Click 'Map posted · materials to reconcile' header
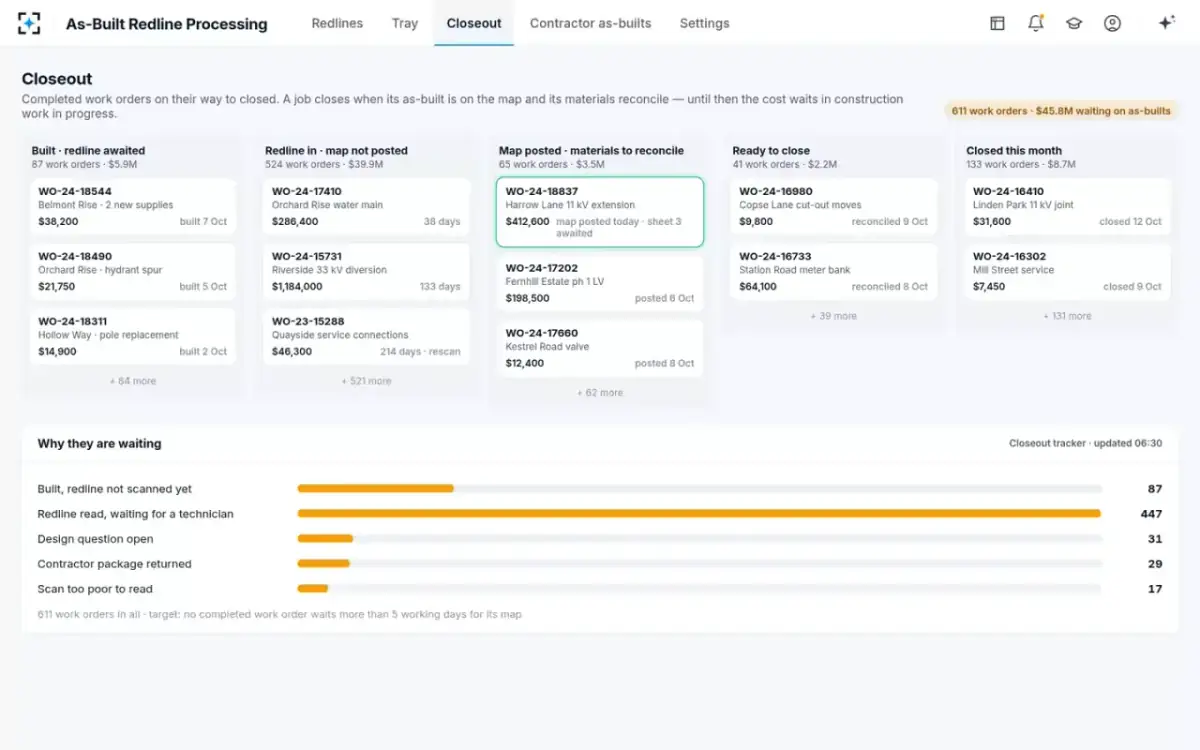1200x750 pixels. 591,151
